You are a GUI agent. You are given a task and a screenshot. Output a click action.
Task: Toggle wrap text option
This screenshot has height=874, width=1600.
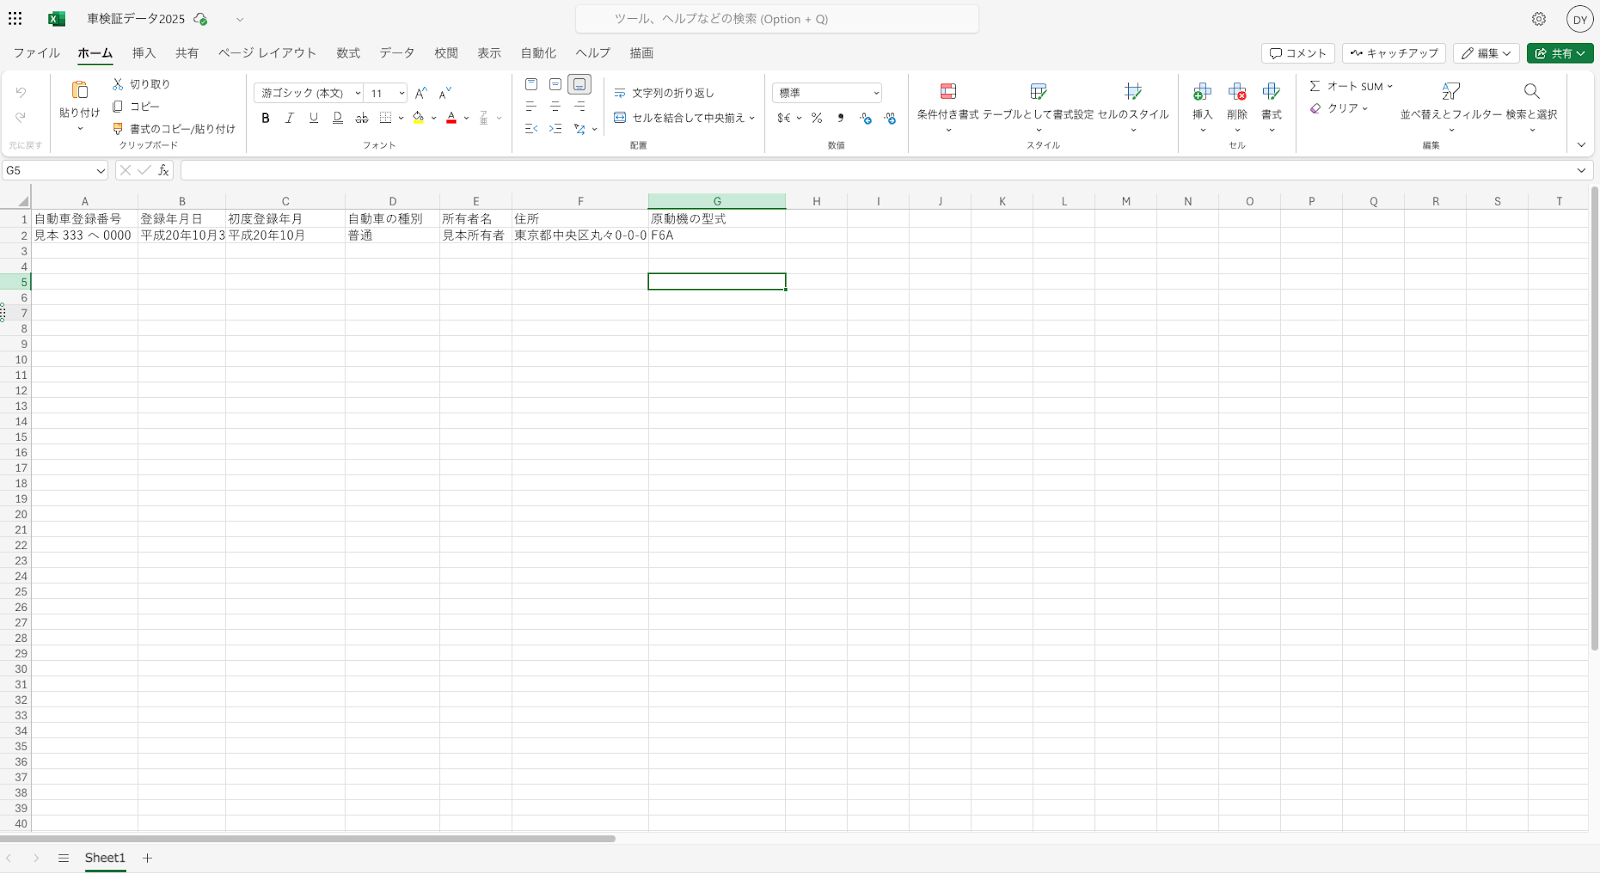[x=664, y=93]
